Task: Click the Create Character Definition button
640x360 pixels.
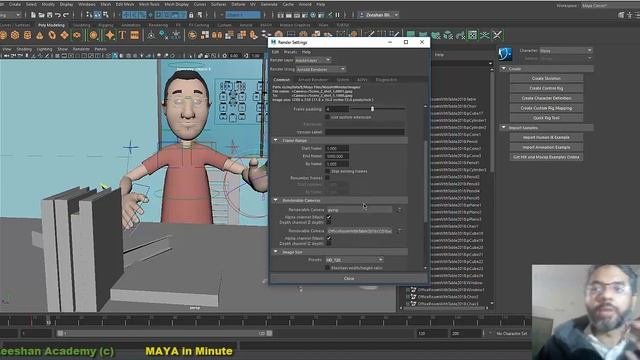Action: coord(546,98)
